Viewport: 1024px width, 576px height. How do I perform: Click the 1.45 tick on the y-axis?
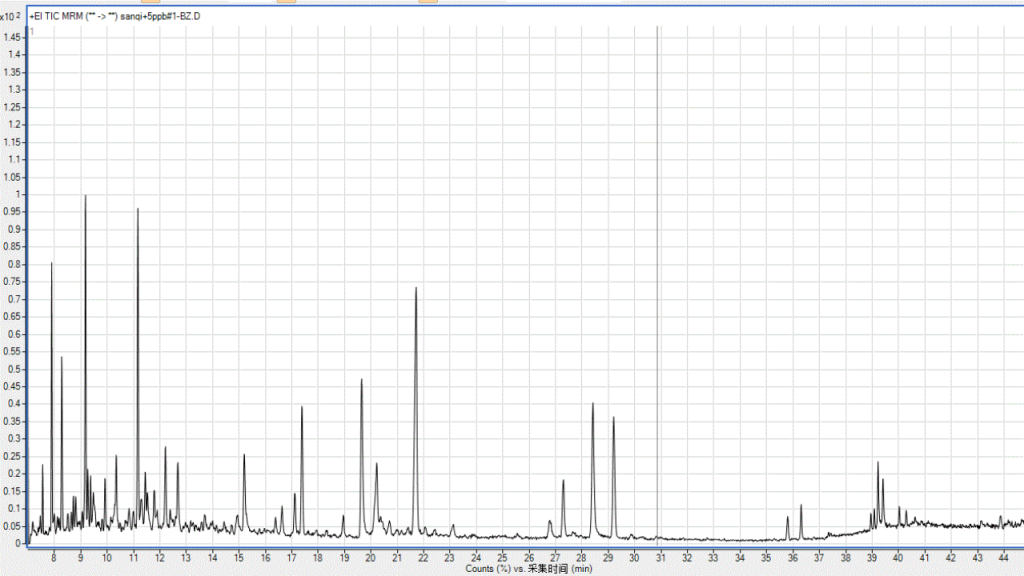[x=14, y=37]
